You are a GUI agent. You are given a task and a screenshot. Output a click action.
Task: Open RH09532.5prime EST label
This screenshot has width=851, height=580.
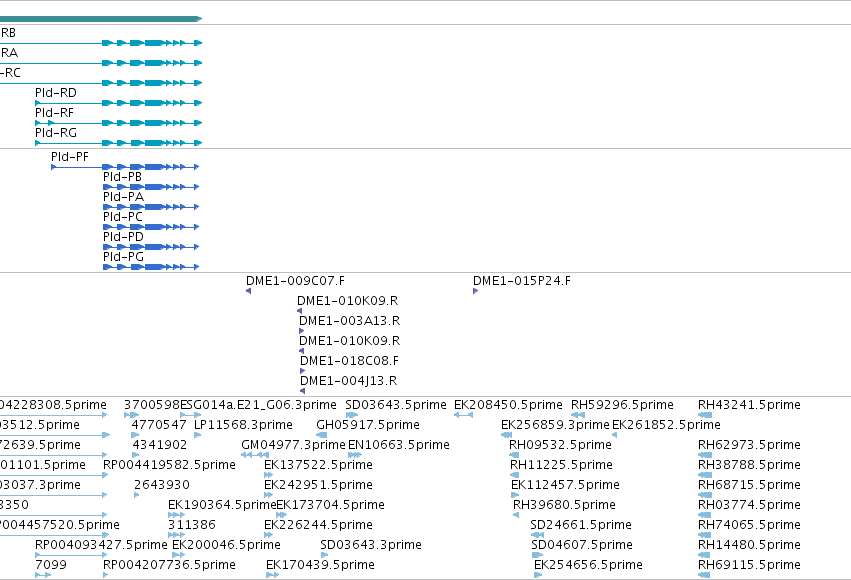pos(561,445)
